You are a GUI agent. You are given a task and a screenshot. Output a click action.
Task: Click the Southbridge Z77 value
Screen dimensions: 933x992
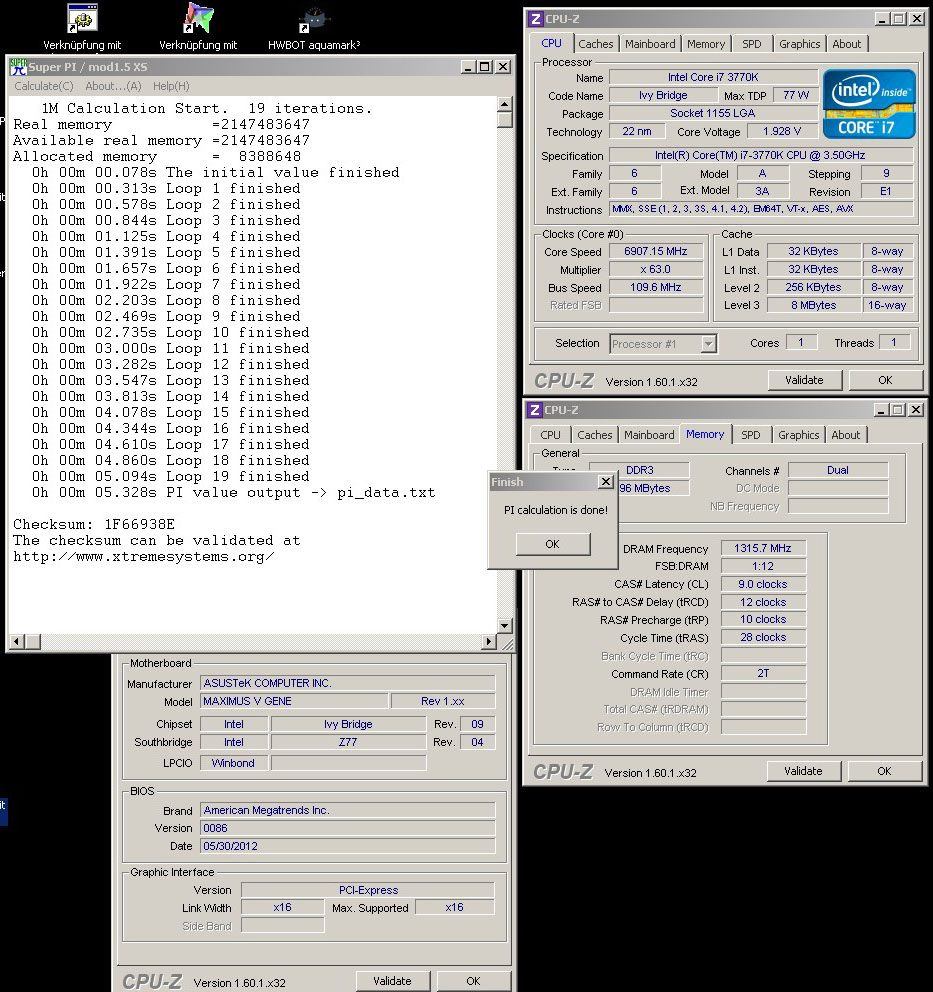[x=349, y=742]
